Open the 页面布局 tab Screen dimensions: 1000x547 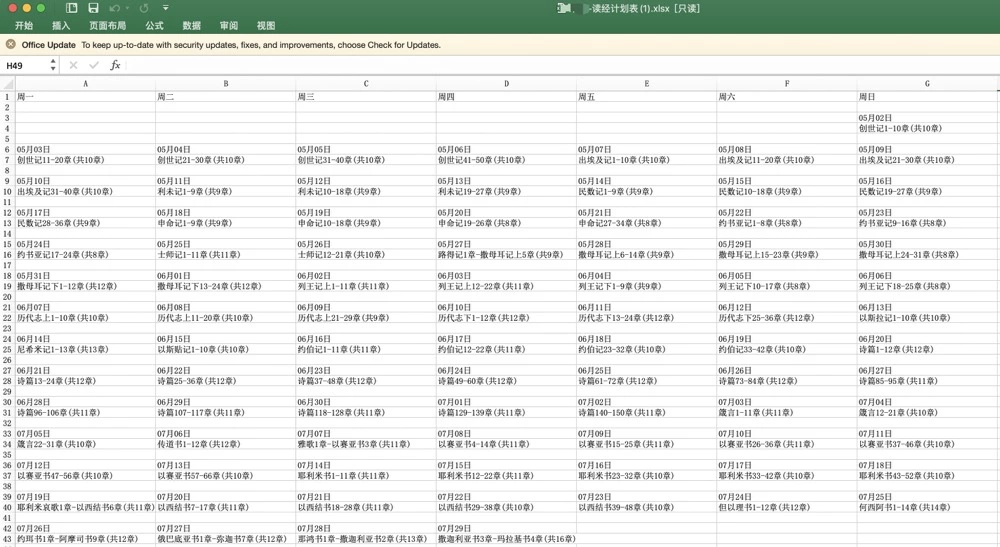point(107,26)
